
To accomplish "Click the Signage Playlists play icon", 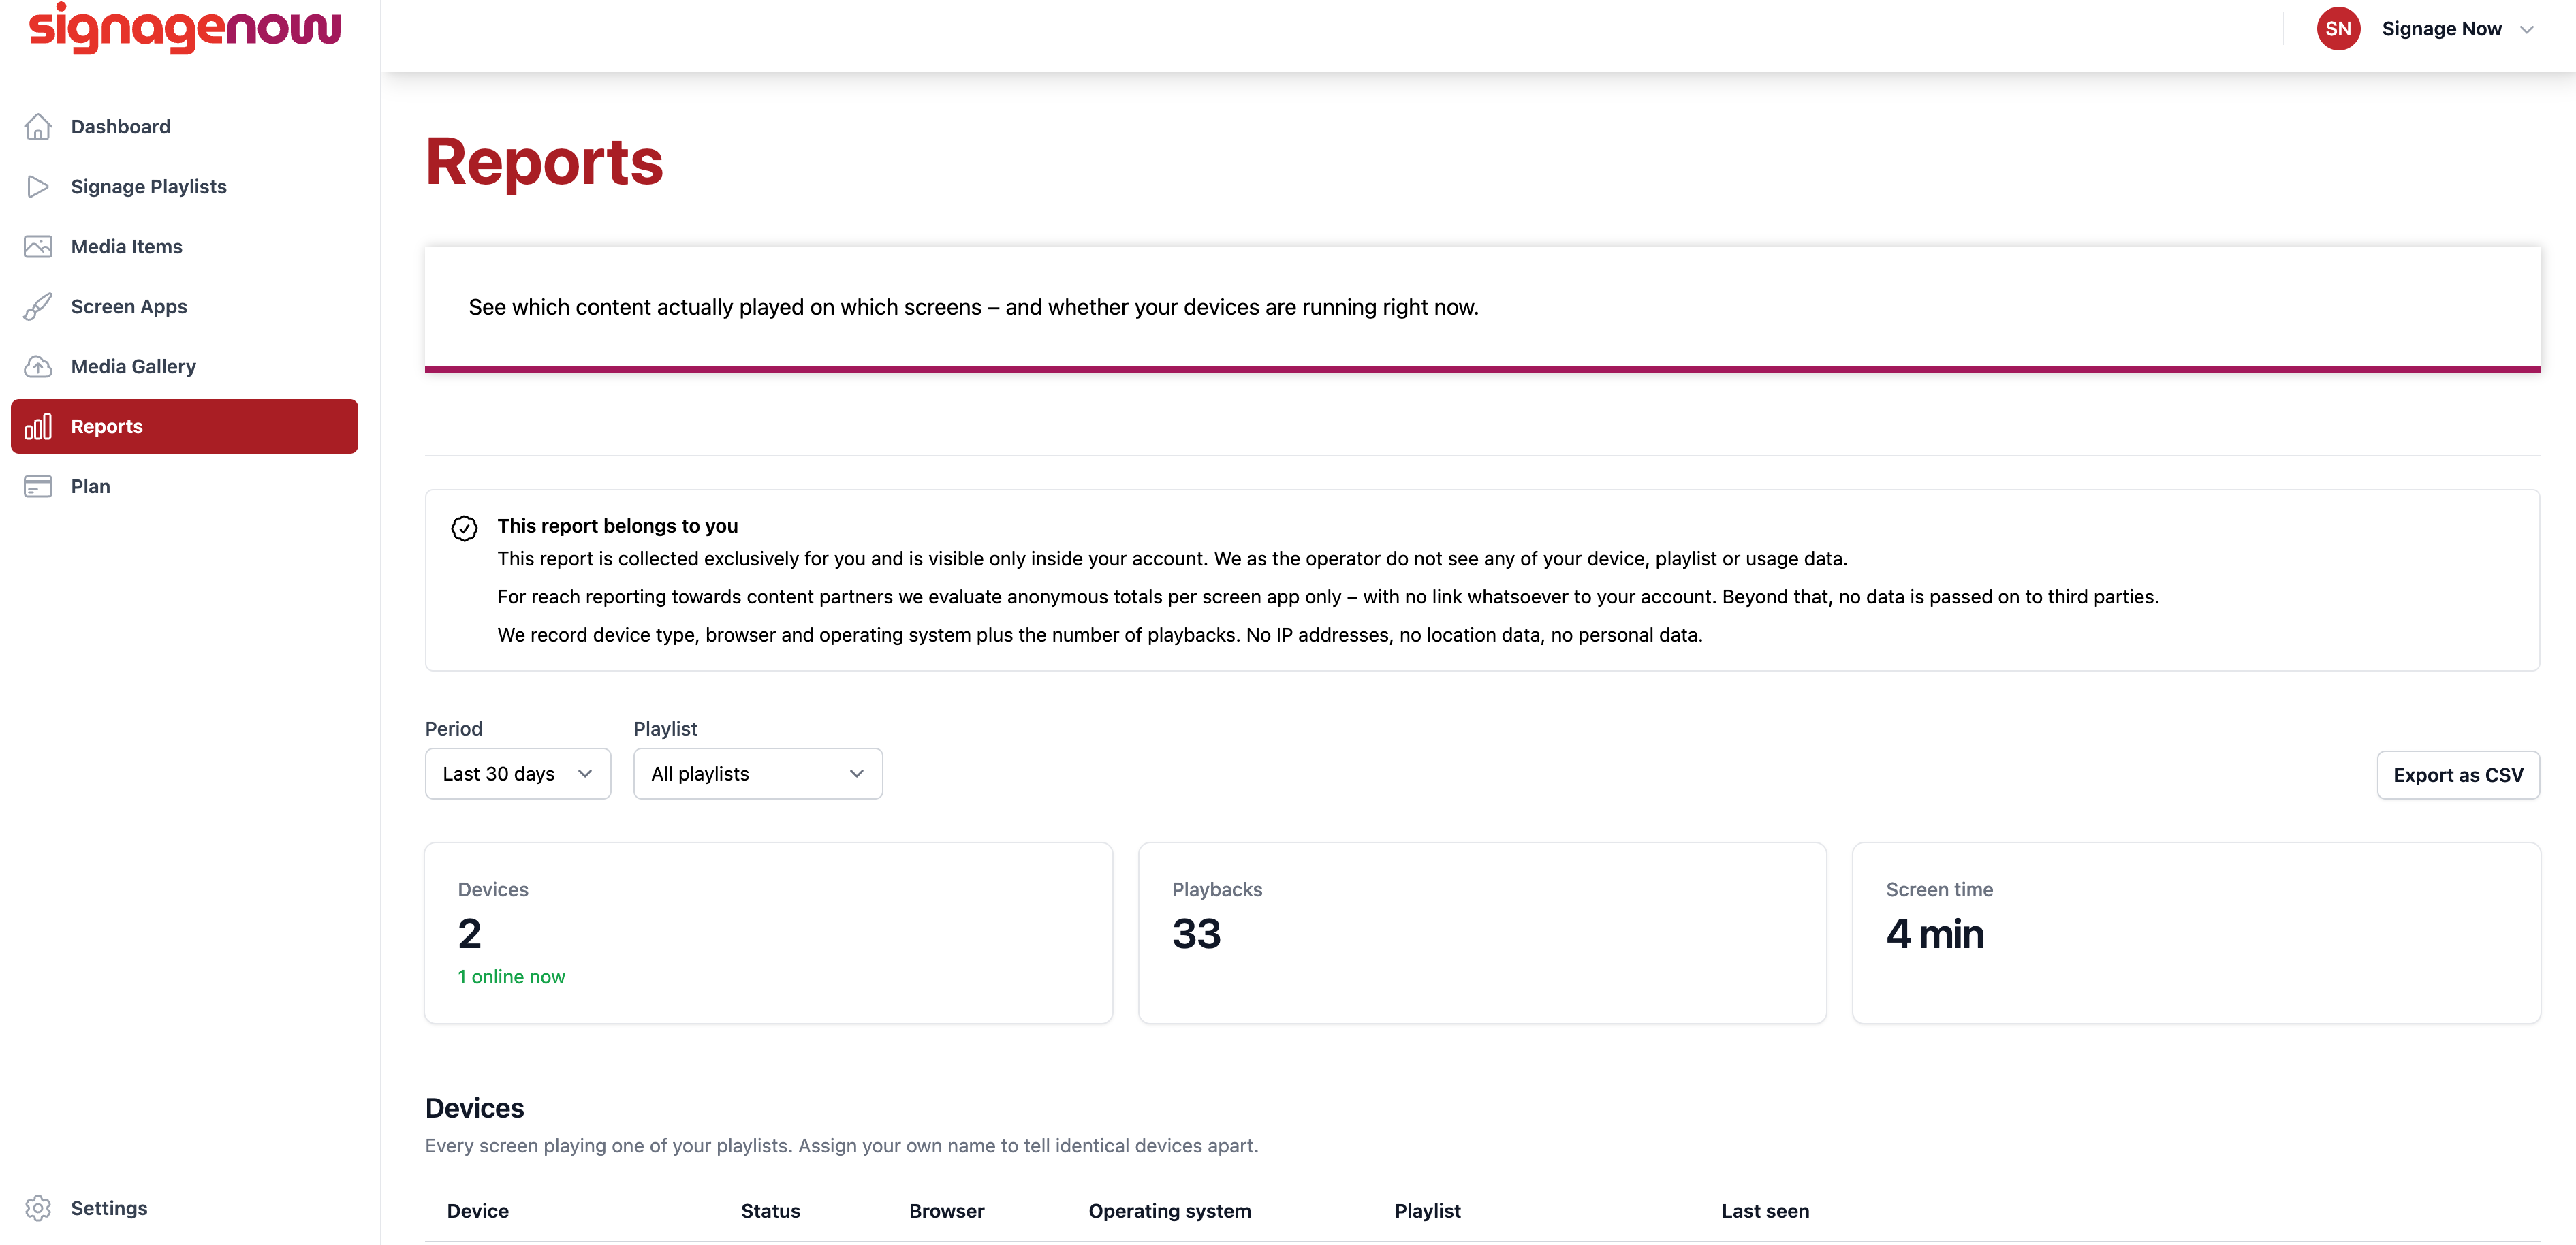I will pyautogui.click(x=38, y=187).
